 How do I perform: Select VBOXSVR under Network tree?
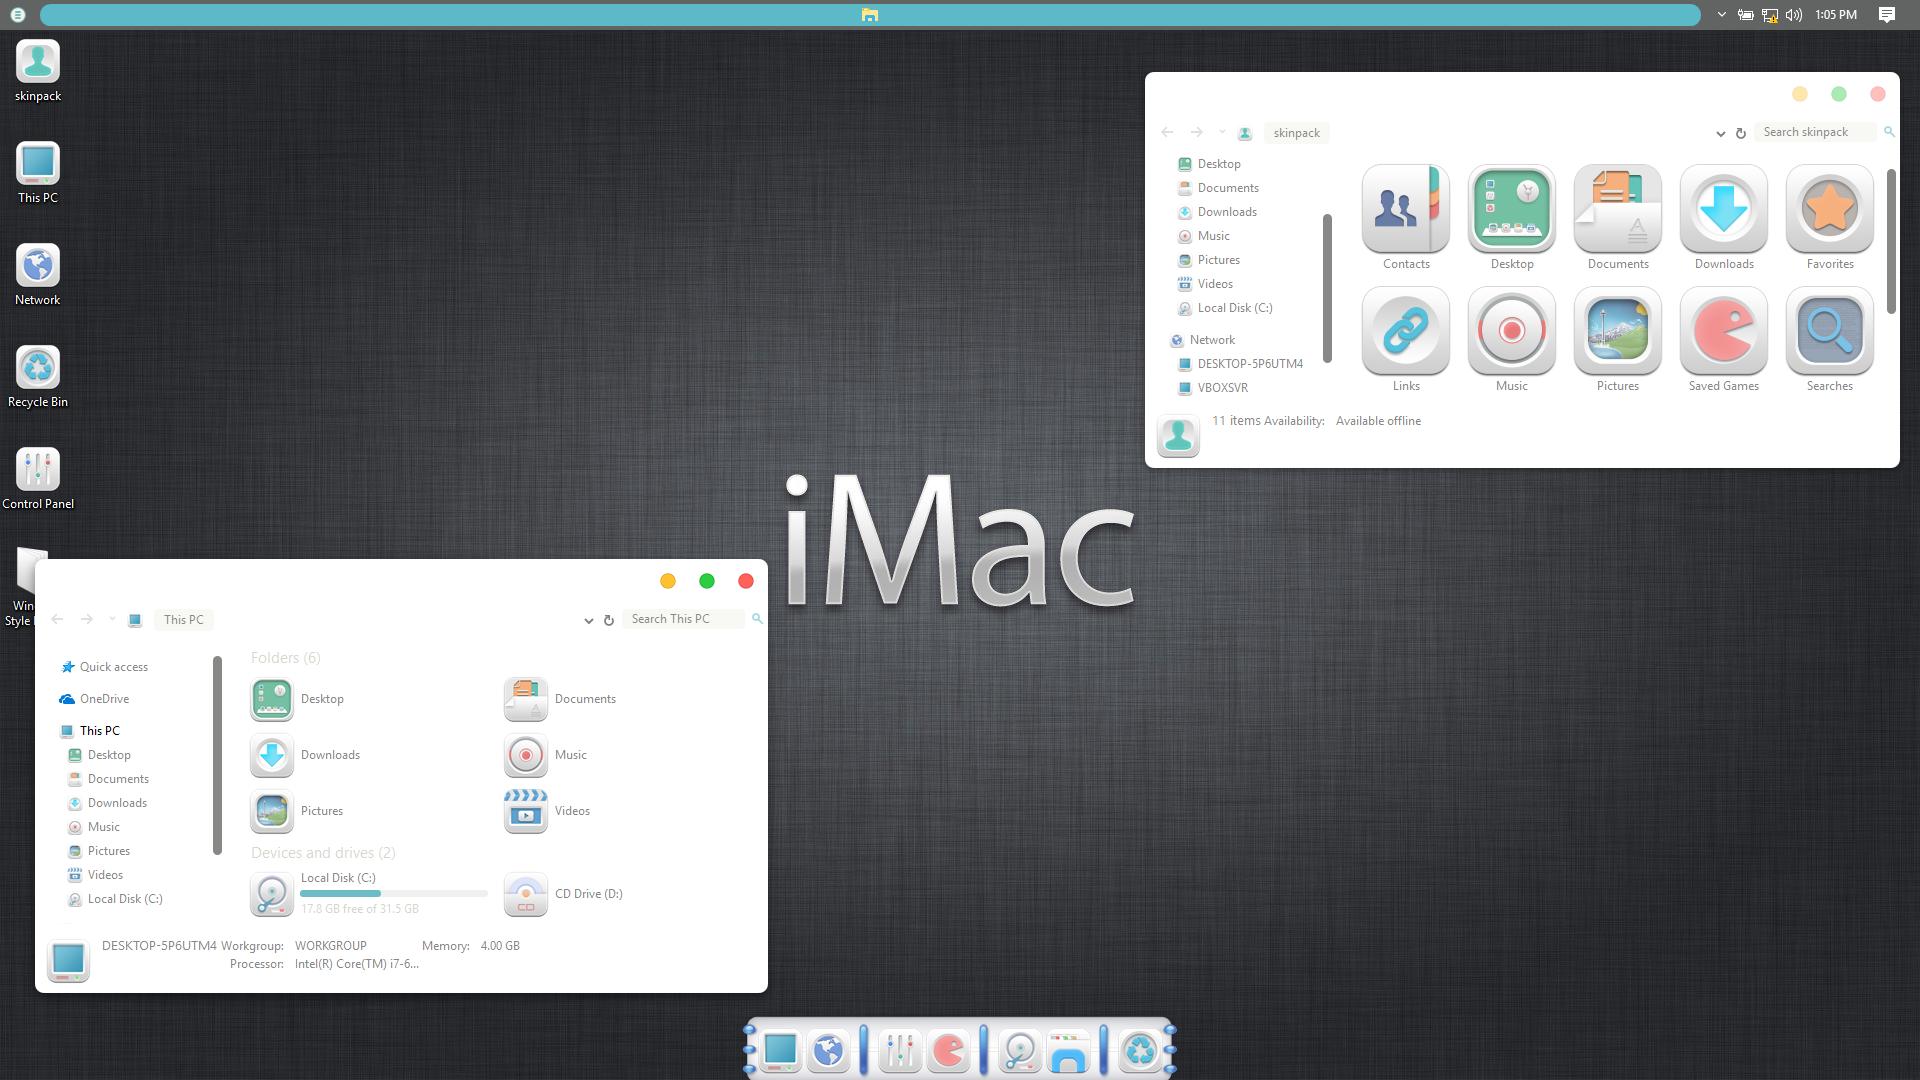1222,388
